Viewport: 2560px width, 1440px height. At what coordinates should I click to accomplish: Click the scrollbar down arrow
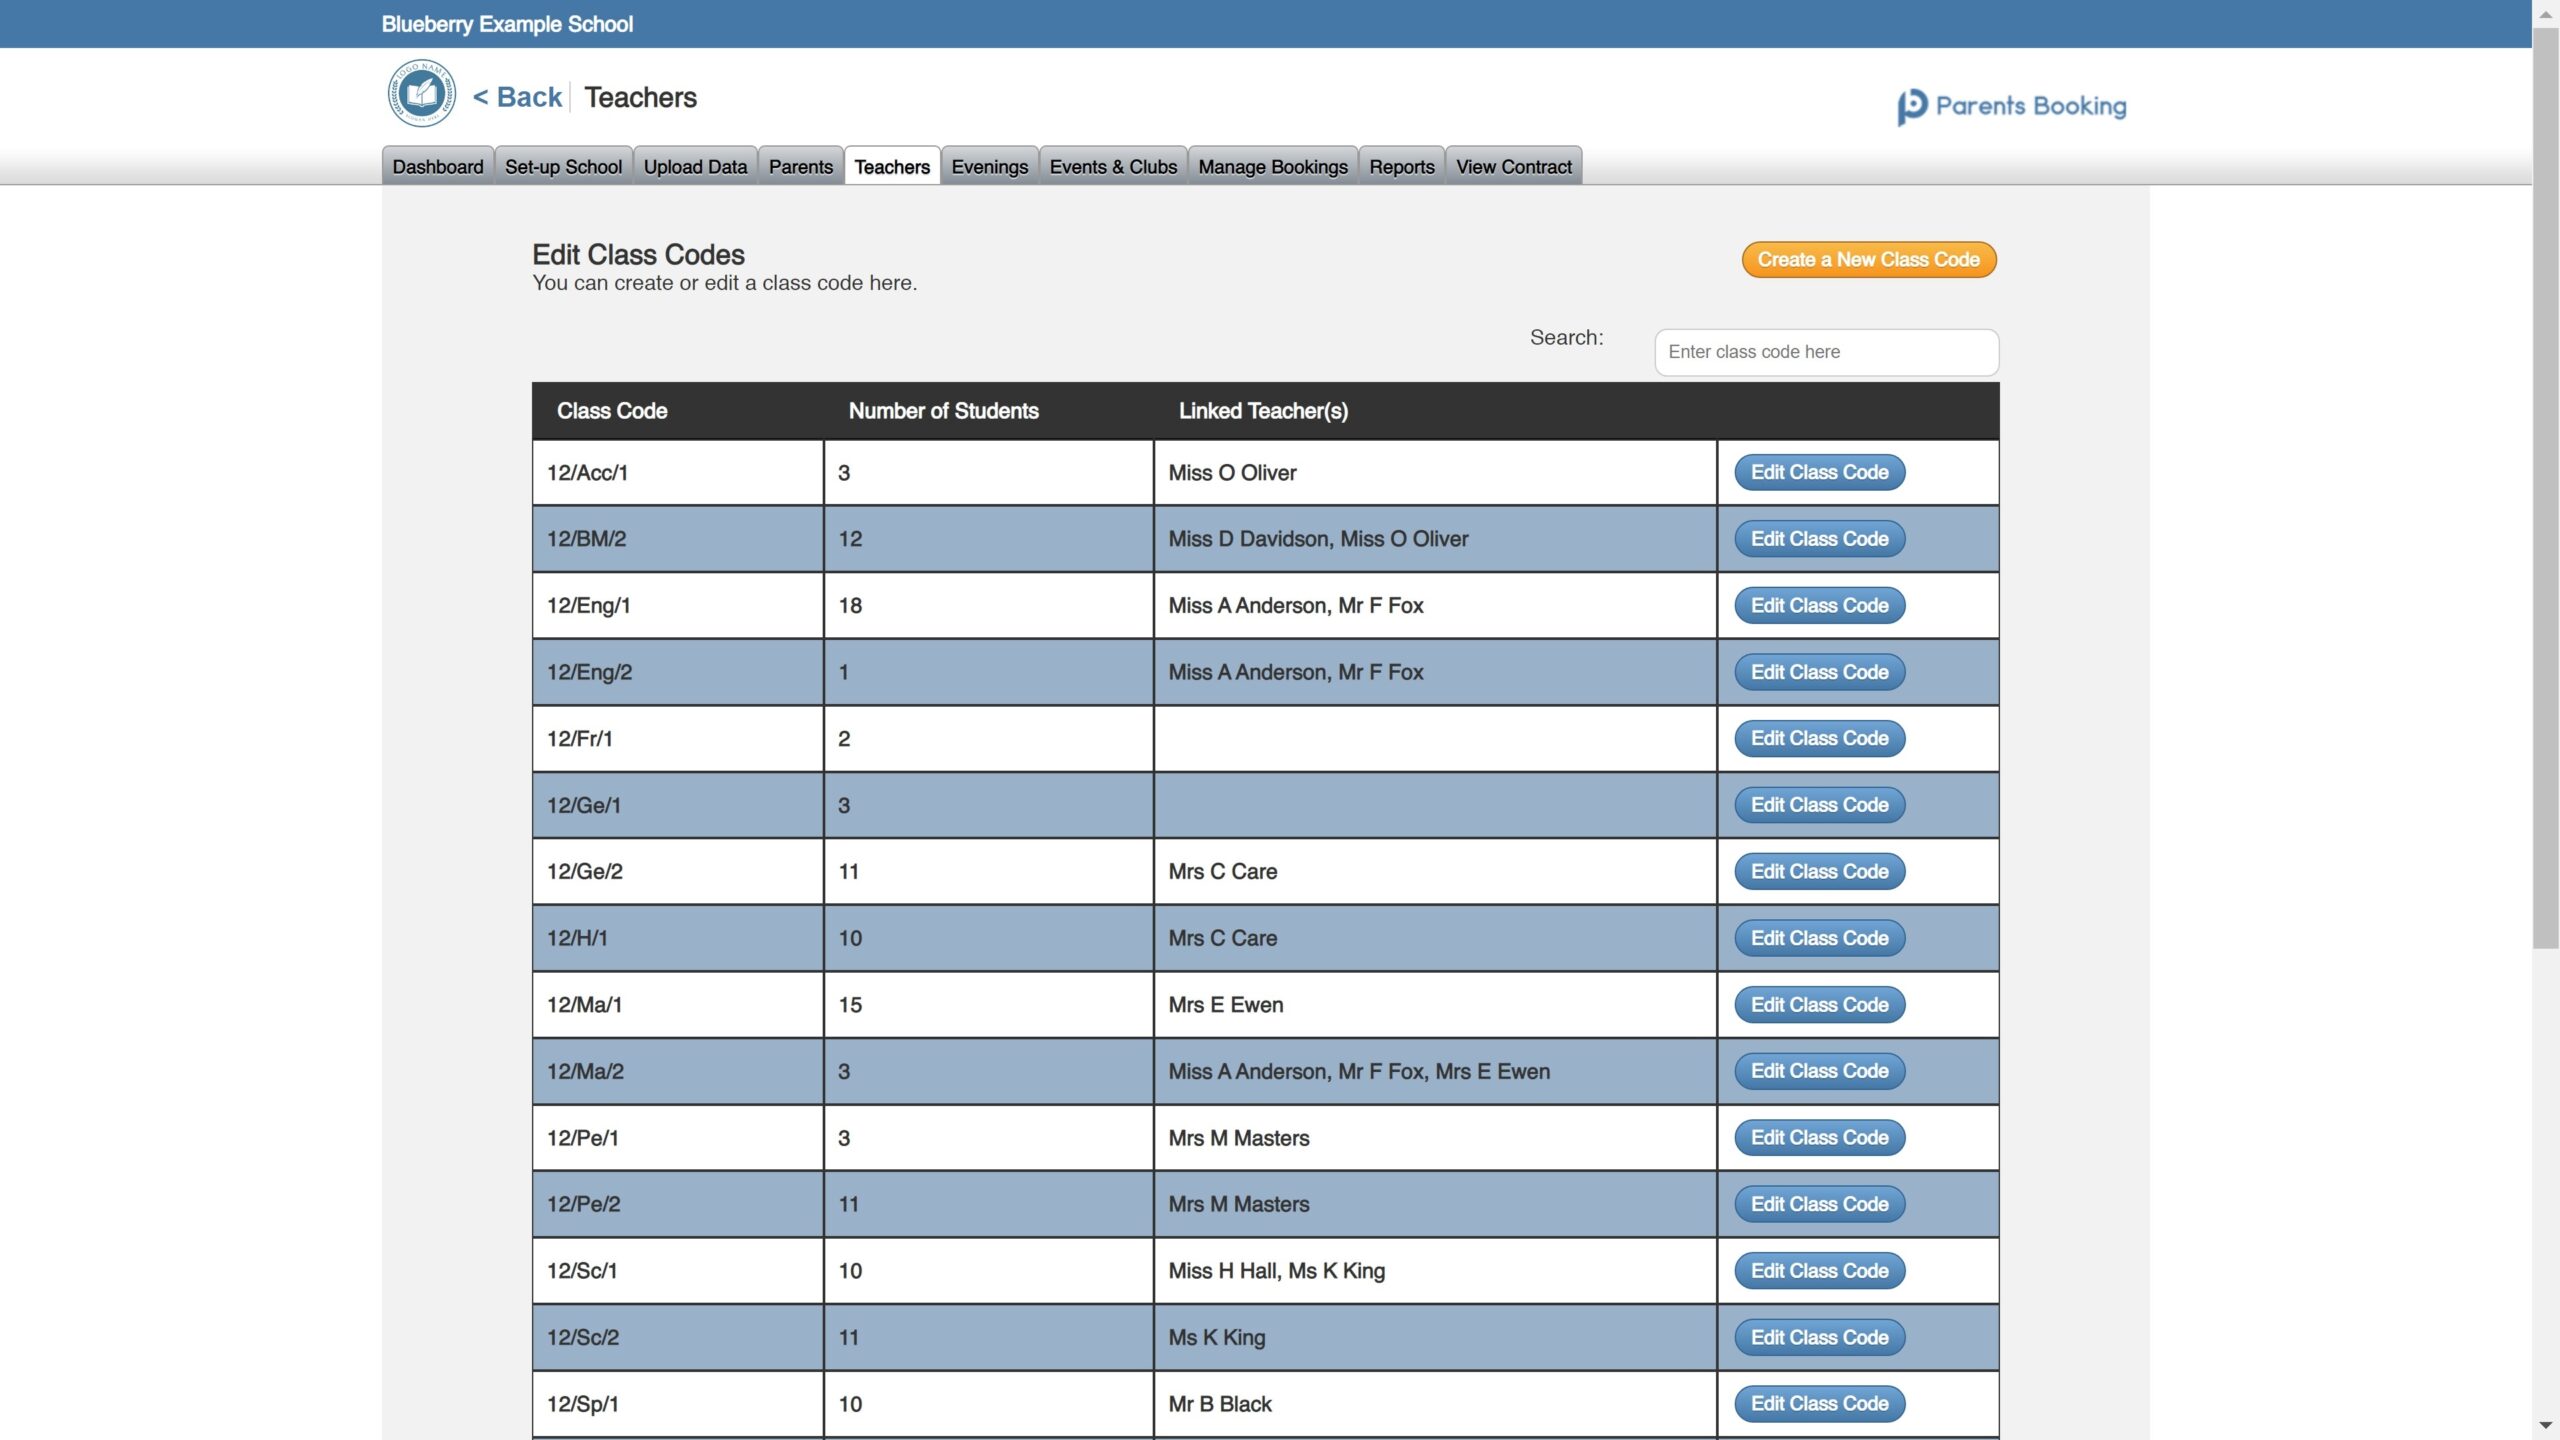pyautogui.click(x=2545, y=1426)
